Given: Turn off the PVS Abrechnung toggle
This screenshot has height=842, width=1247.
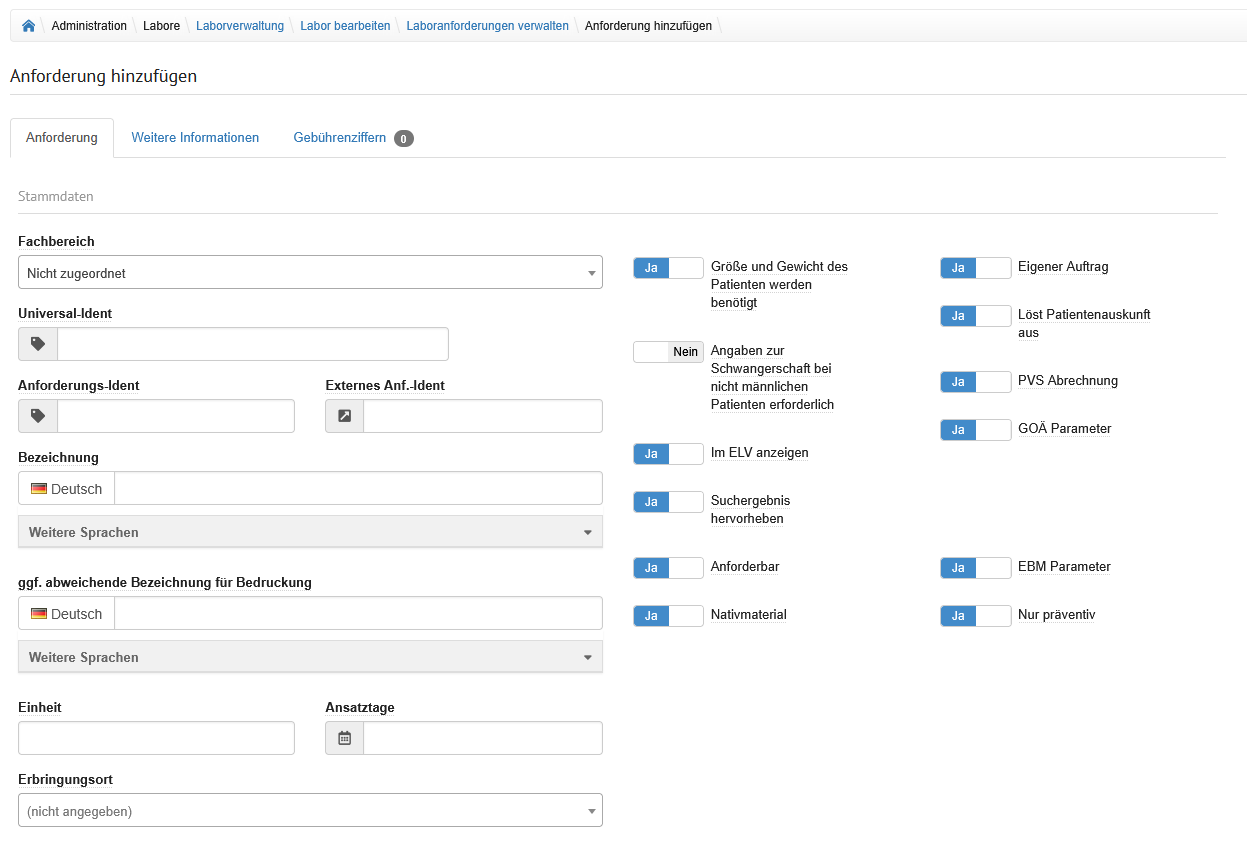Looking at the screenshot, I should 975,382.
